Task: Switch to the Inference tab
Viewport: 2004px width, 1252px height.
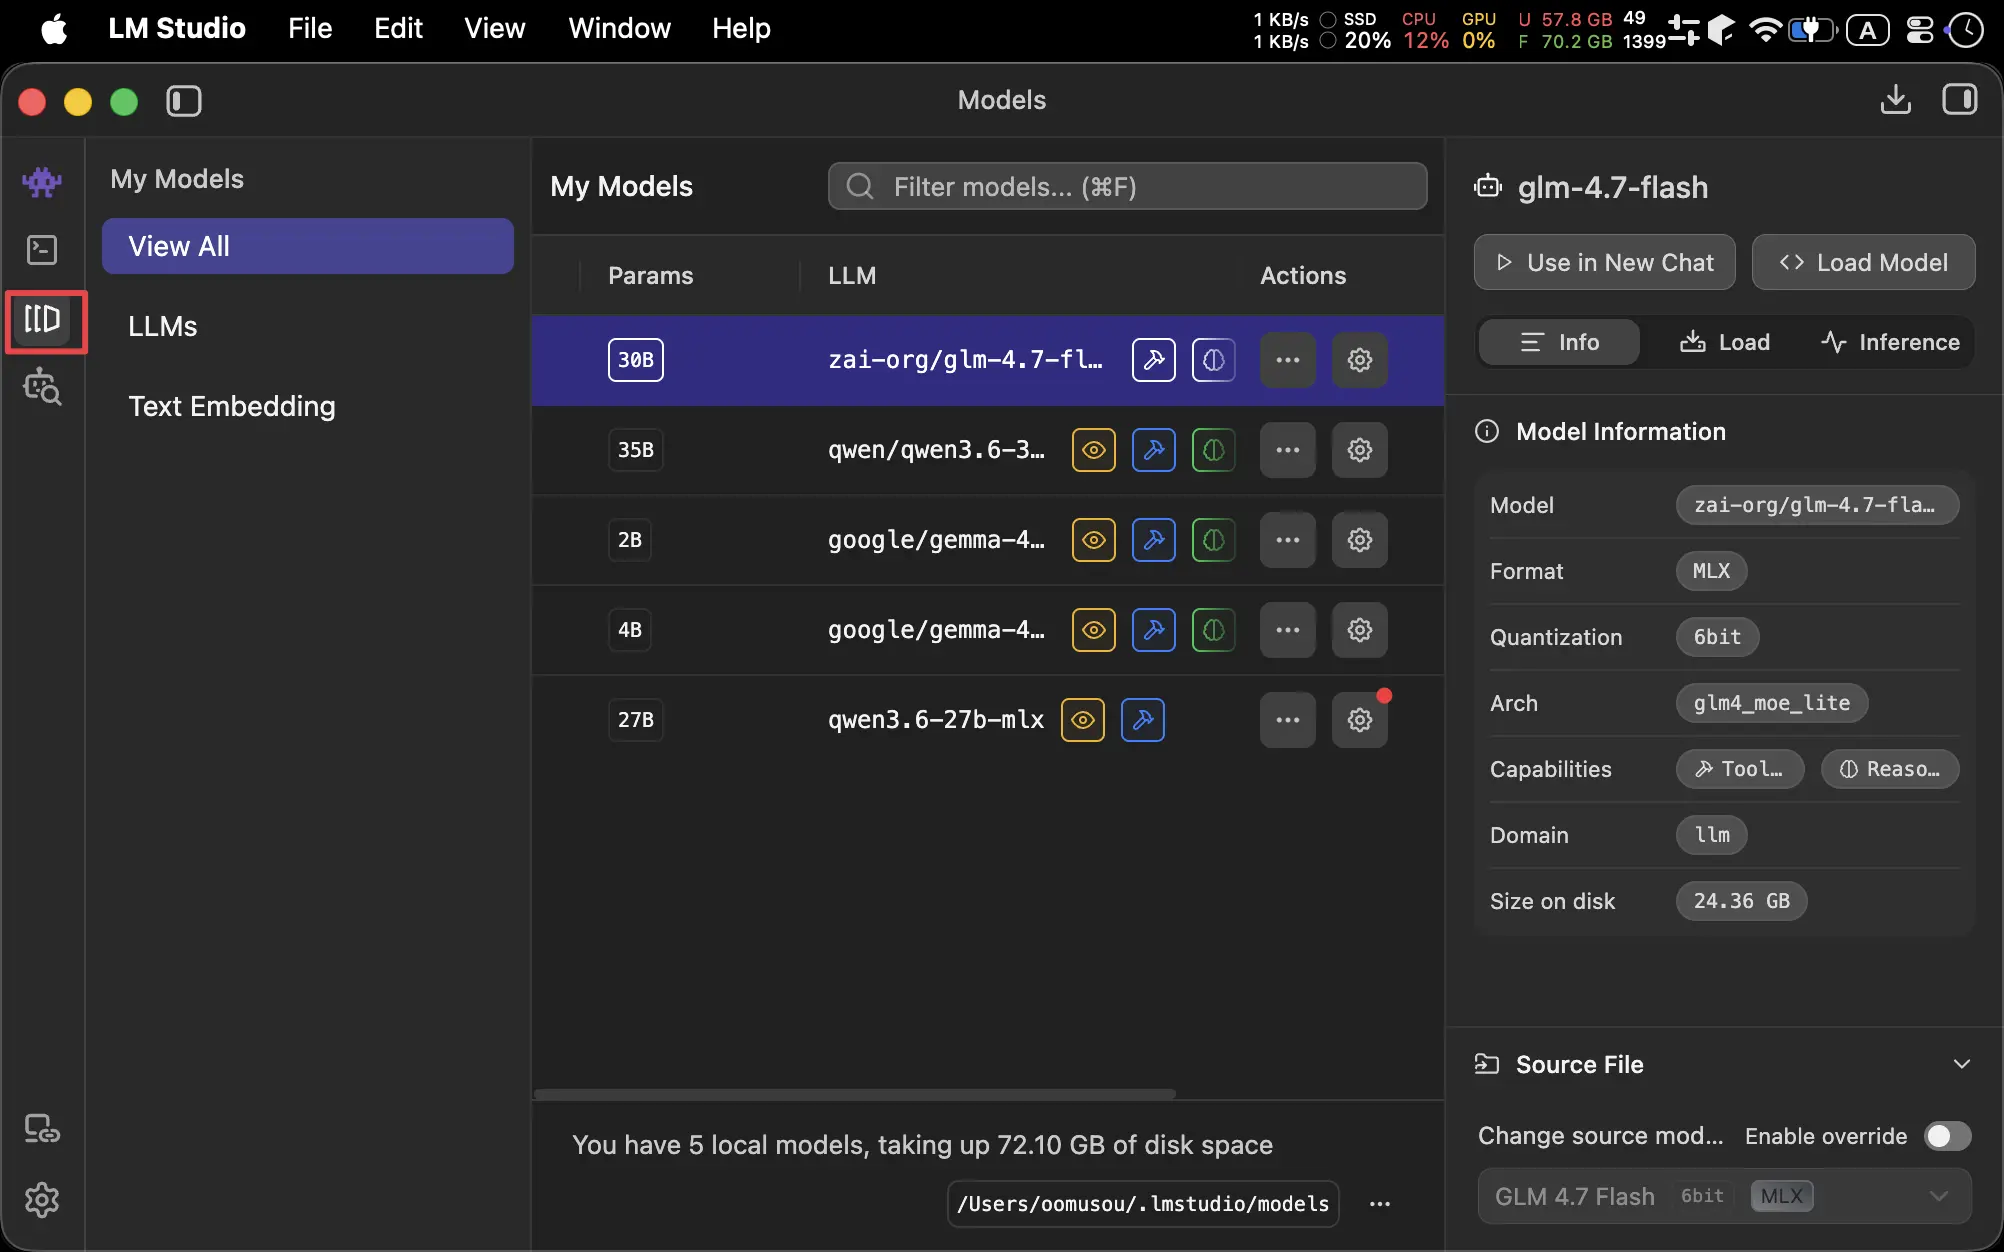Action: (x=1890, y=342)
